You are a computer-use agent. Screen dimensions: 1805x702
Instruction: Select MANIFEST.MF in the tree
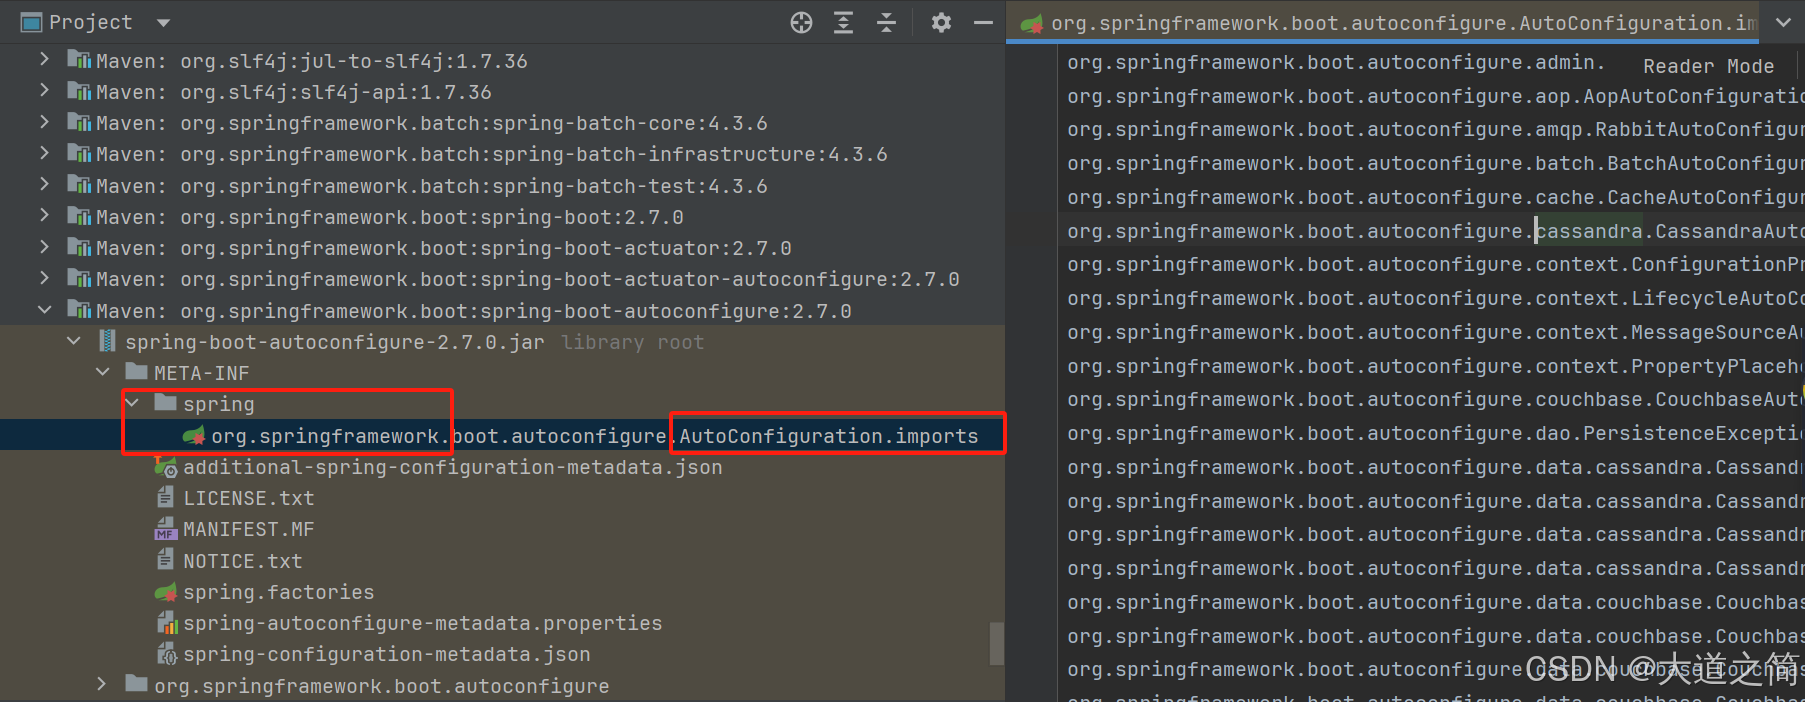pyautogui.click(x=248, y=529)
